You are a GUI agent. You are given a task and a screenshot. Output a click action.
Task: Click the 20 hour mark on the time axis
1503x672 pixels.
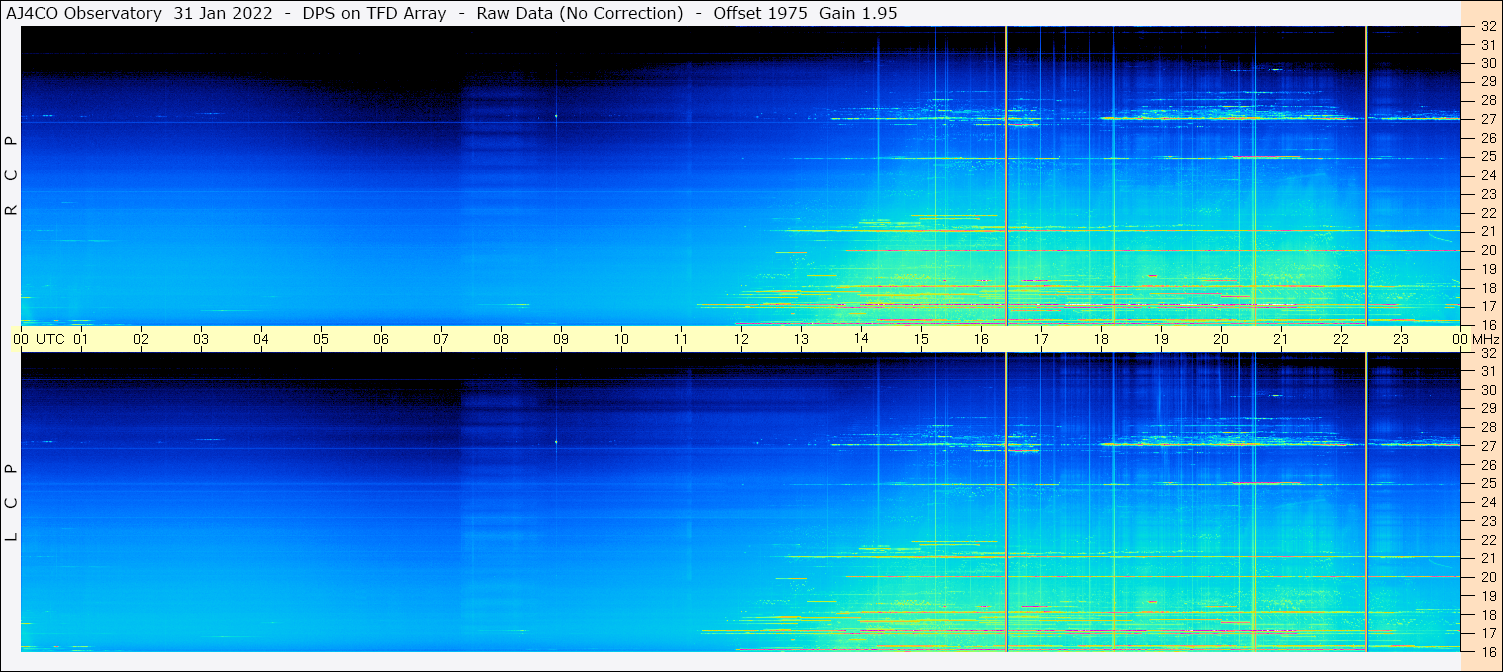click(1221, 339)
